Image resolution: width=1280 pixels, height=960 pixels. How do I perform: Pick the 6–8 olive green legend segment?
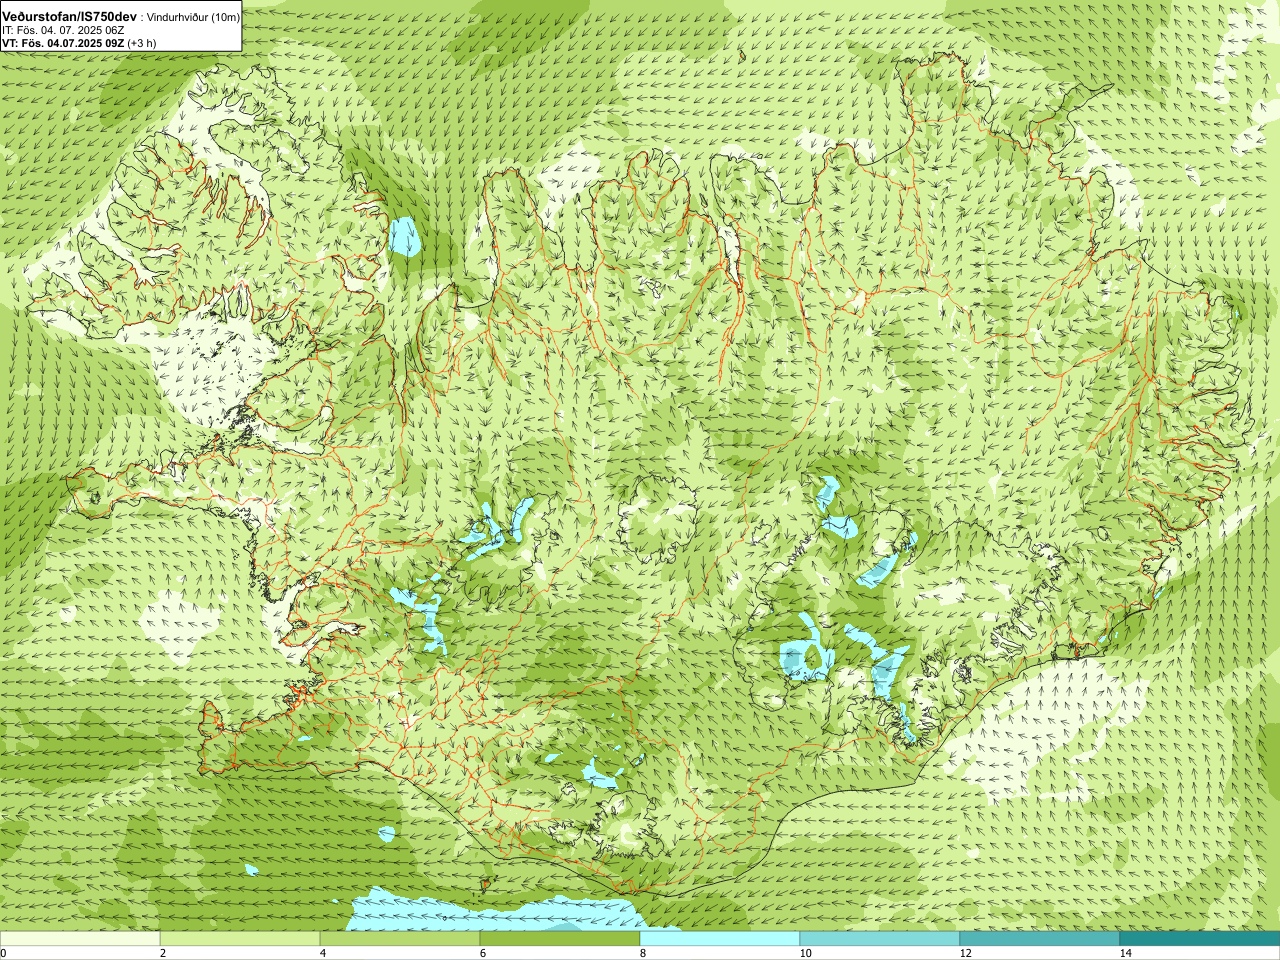(x=560, y=939)
